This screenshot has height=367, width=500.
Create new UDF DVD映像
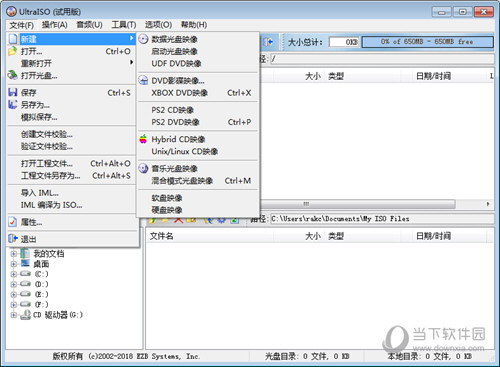[x=198, y=63]
